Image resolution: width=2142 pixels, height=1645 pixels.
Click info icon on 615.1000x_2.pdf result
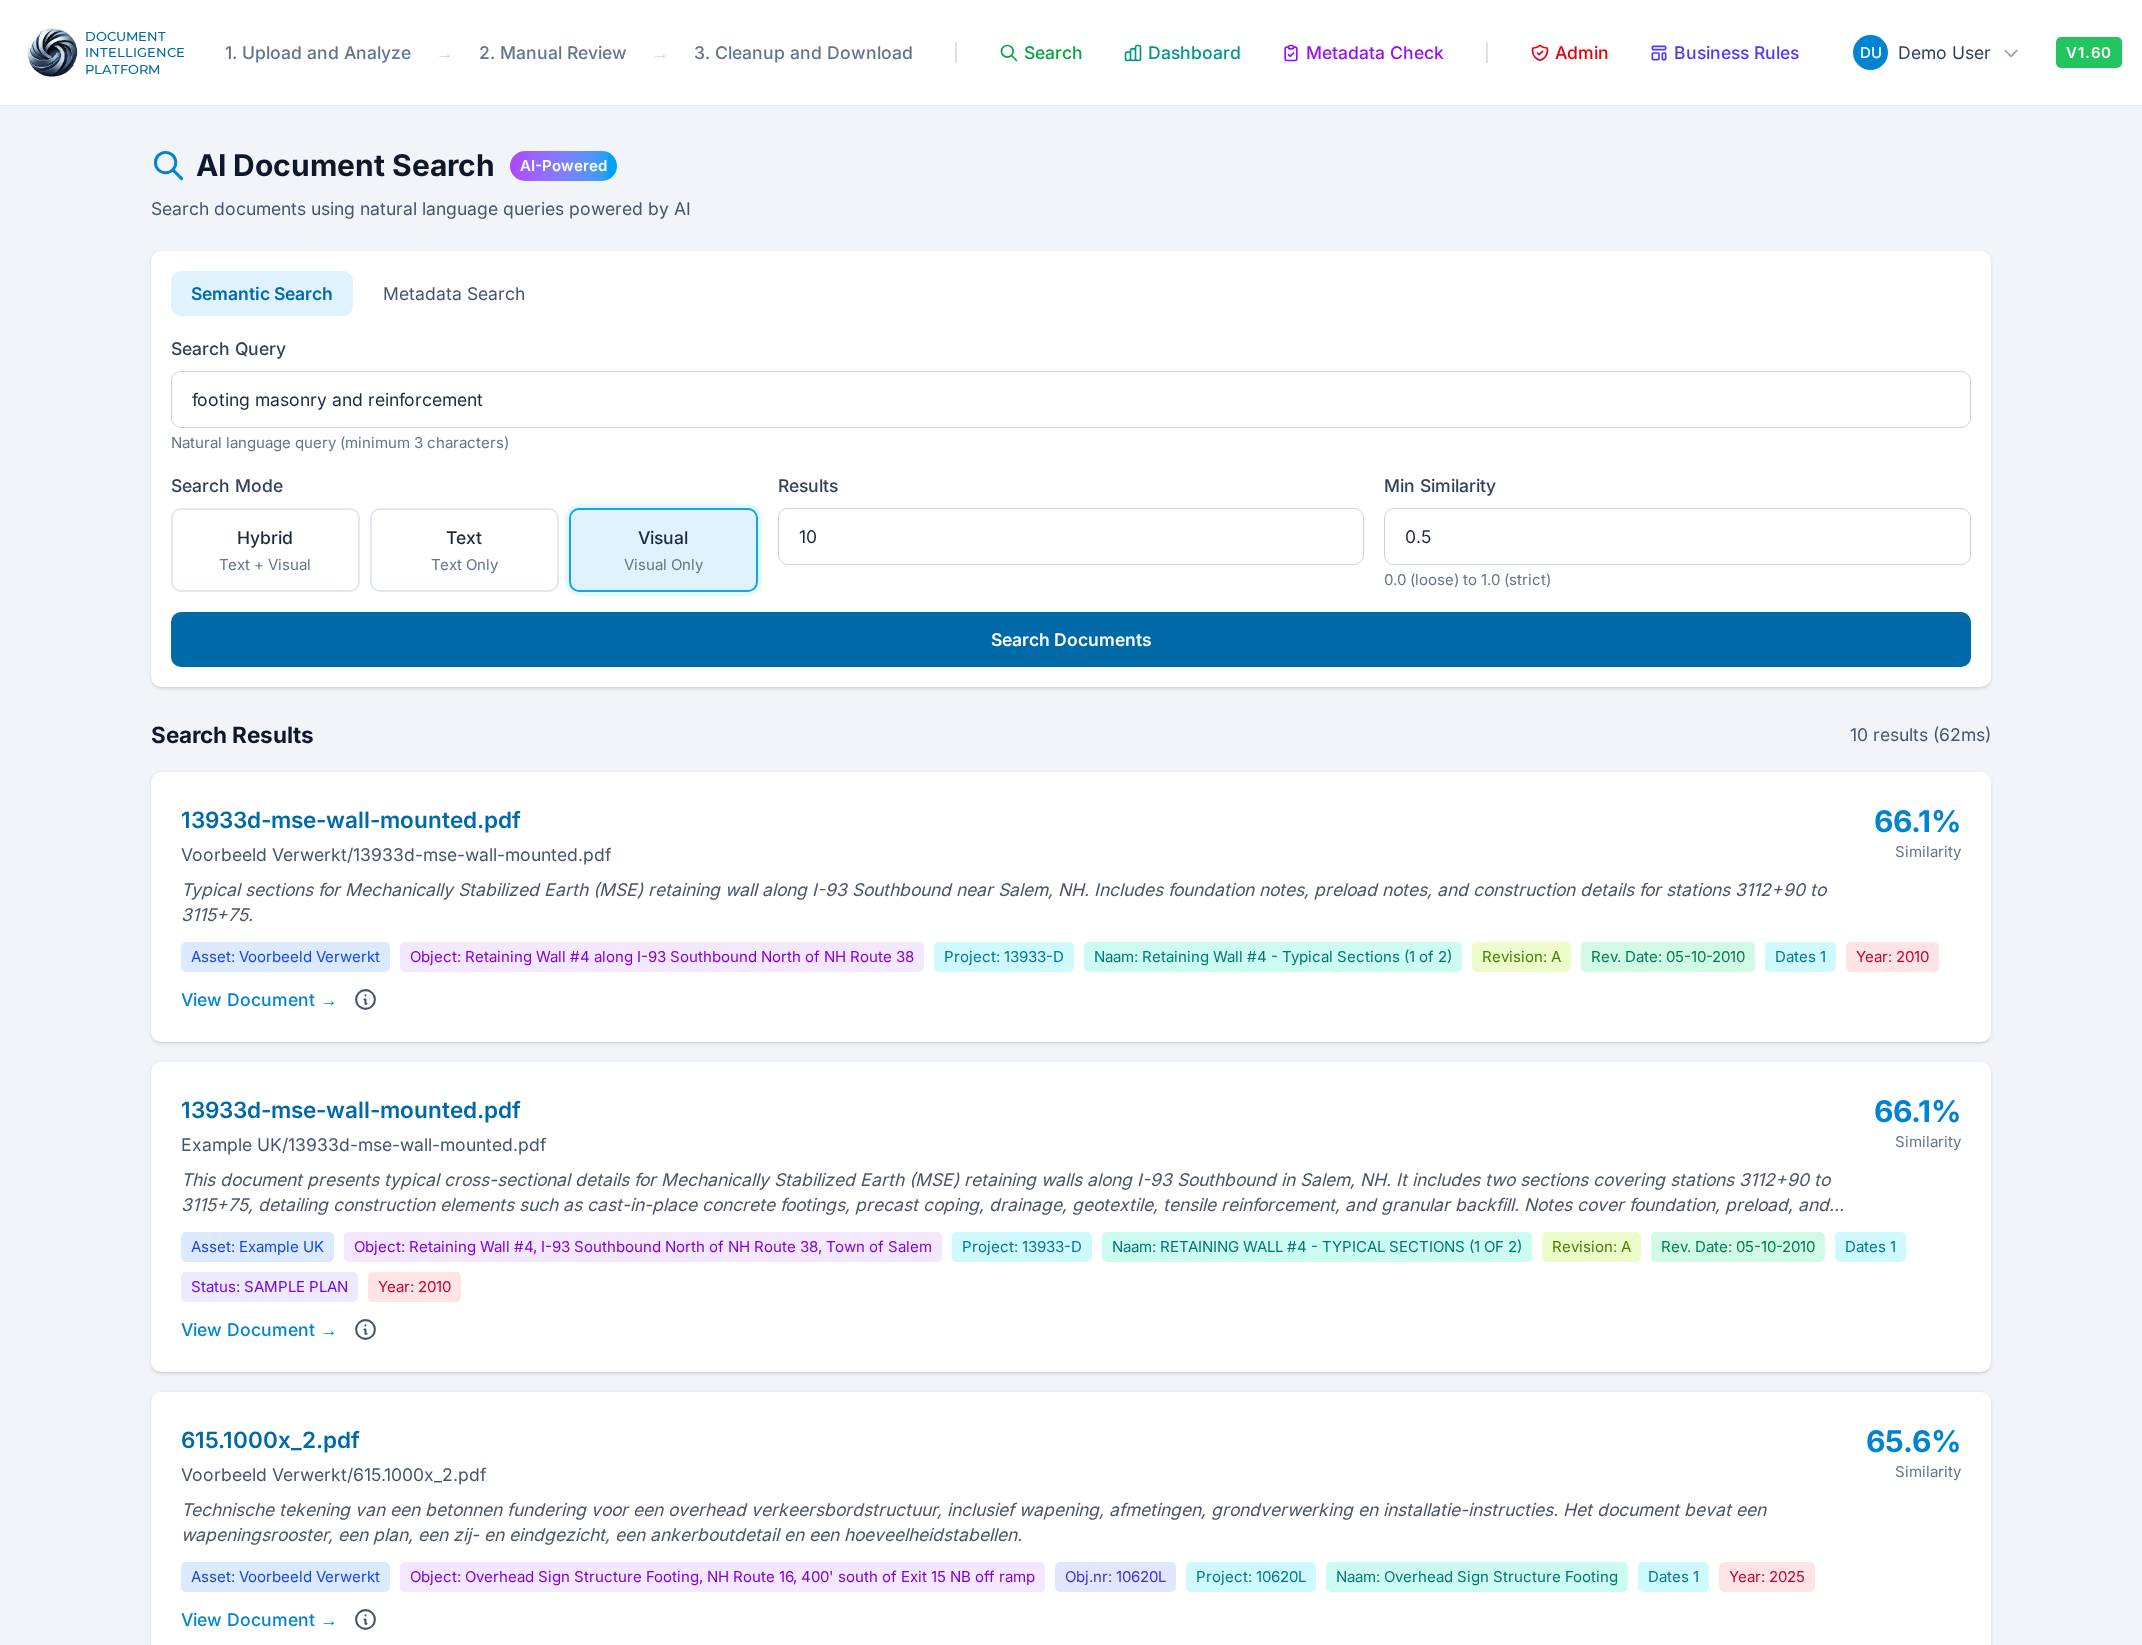(366, 1620)
